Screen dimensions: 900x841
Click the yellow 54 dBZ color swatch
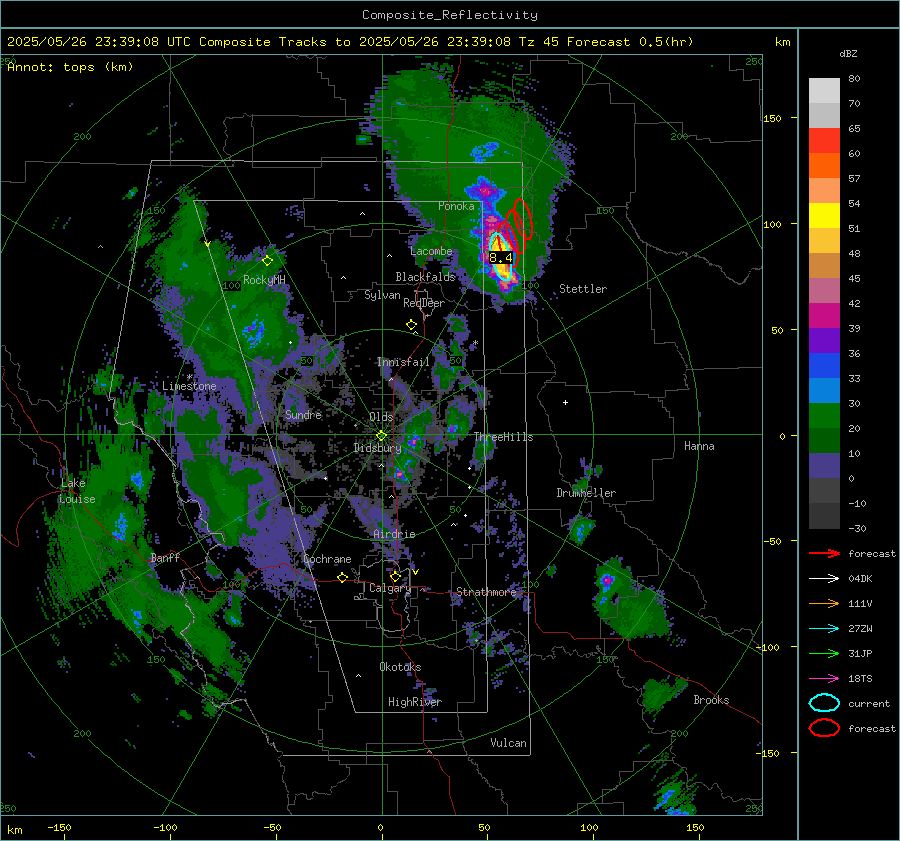[x=824, y=215]
